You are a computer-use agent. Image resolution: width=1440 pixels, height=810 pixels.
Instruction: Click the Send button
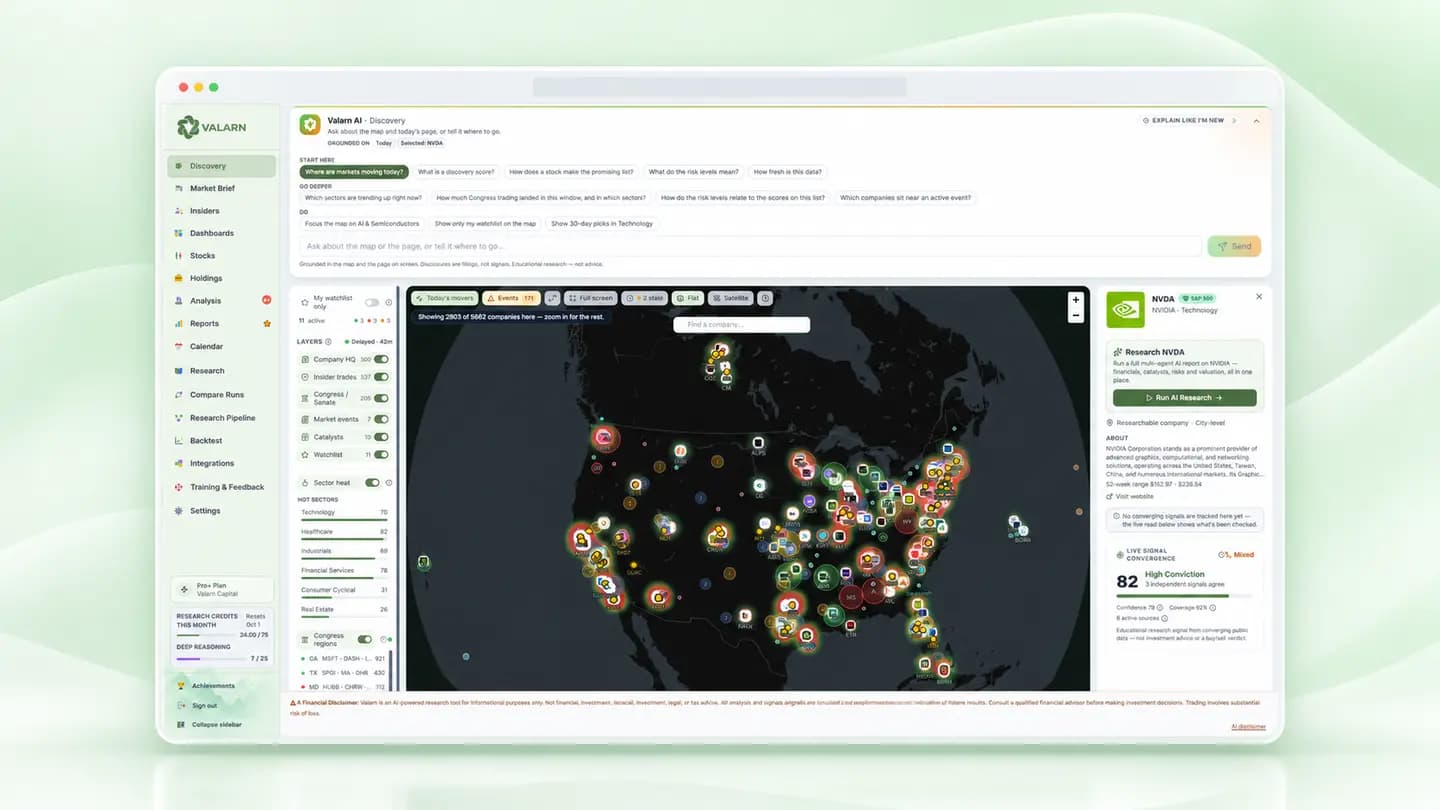pos(1234,246)
